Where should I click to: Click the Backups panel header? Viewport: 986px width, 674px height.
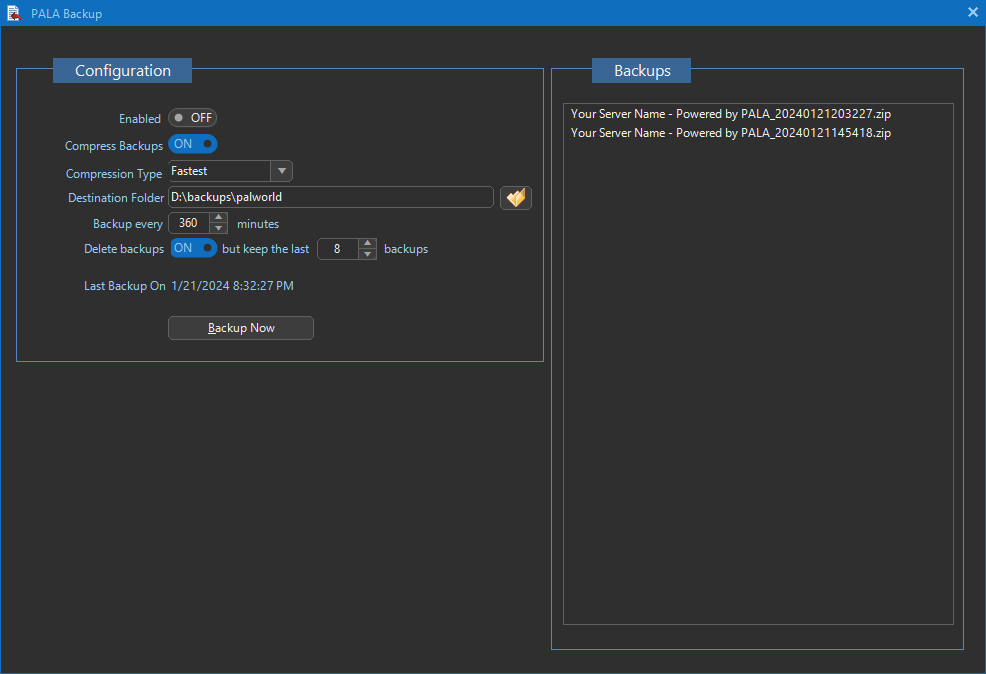(x=641, y=70)
